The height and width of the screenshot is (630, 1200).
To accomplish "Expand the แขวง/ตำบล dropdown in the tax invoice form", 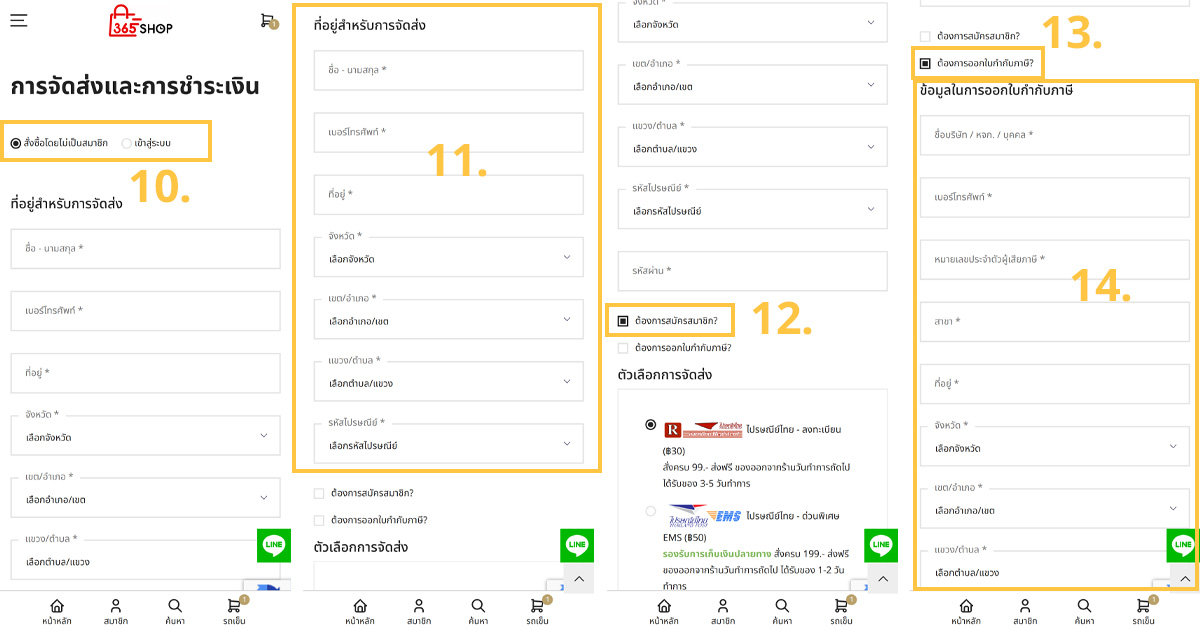I will coord(1055,571).
